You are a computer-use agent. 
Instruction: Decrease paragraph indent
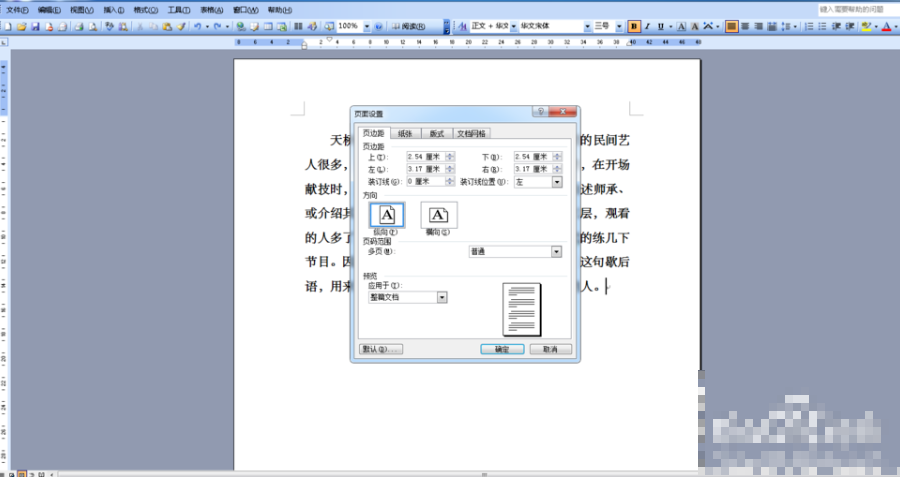pyautogui.click(x=836, y=26)
